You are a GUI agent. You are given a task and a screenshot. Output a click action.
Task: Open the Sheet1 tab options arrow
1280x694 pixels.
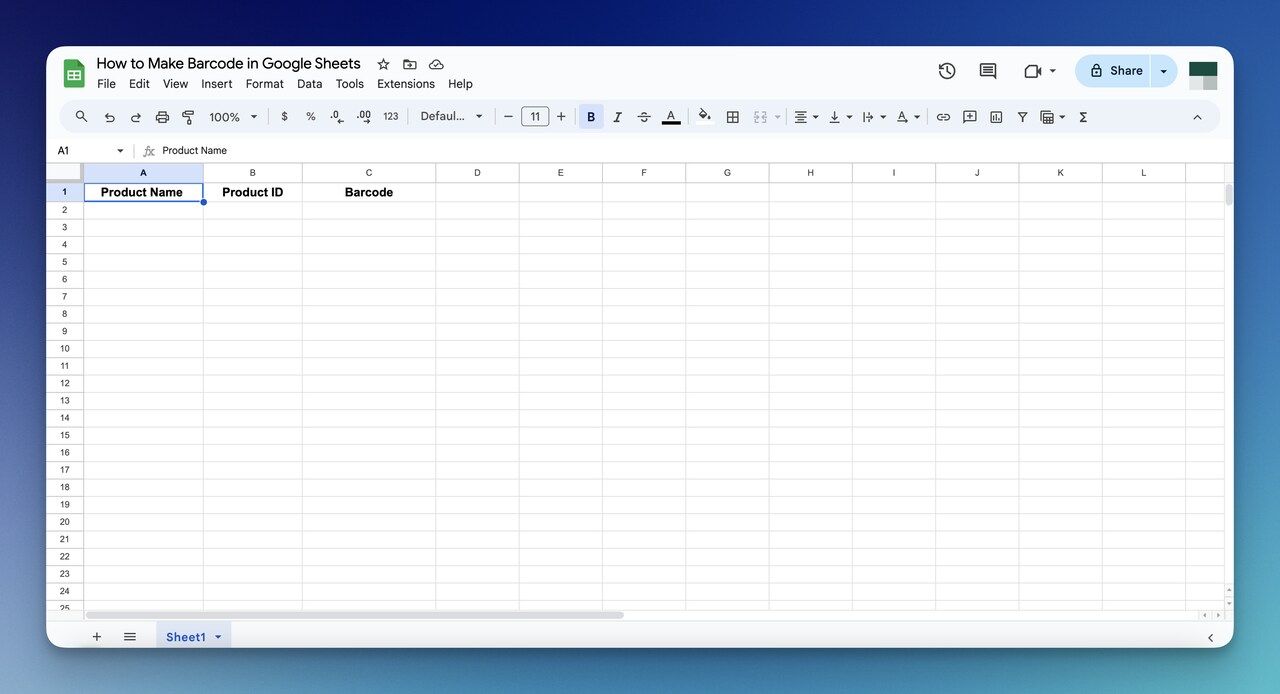pos(218,637)
